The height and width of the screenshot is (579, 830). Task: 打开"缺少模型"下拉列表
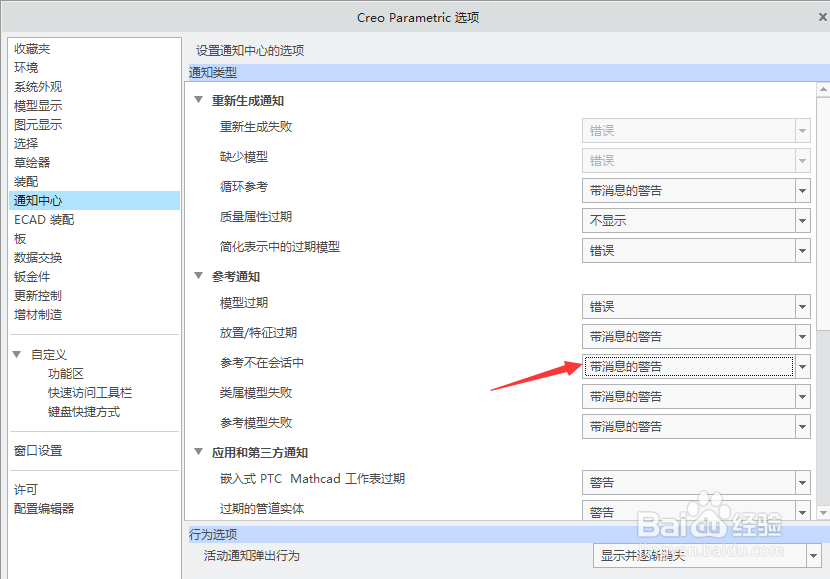pos(804,160)
